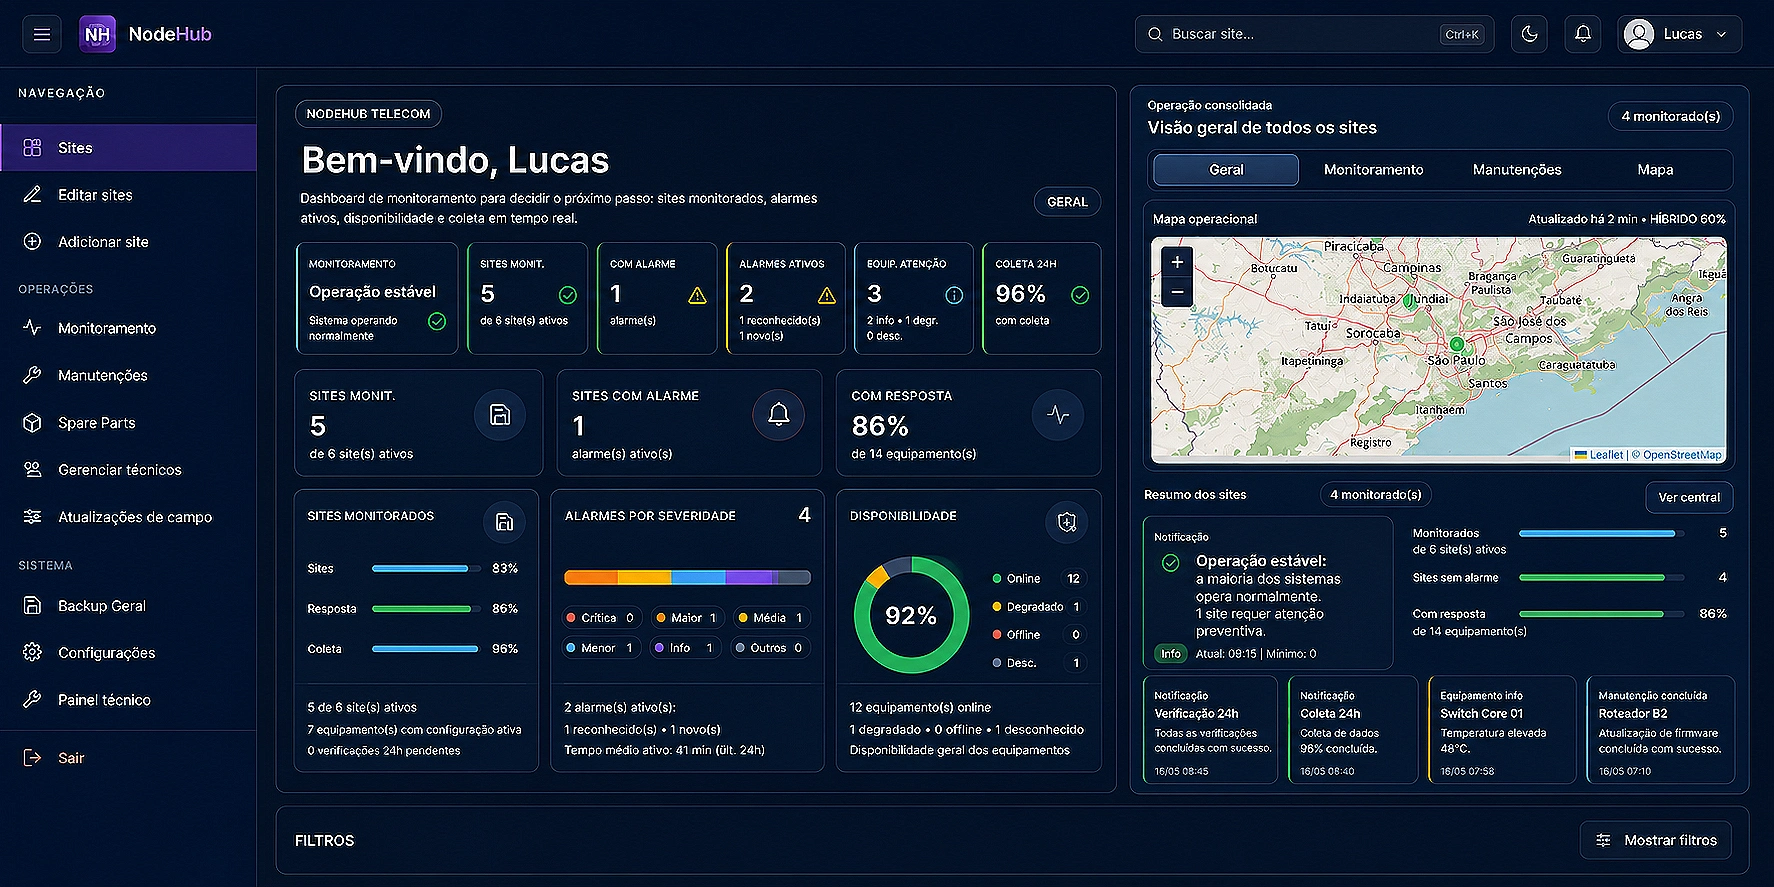Open the OpenStreetMap link
The height and width of the screenshot is (887, 1774).
pos(1682,455)
